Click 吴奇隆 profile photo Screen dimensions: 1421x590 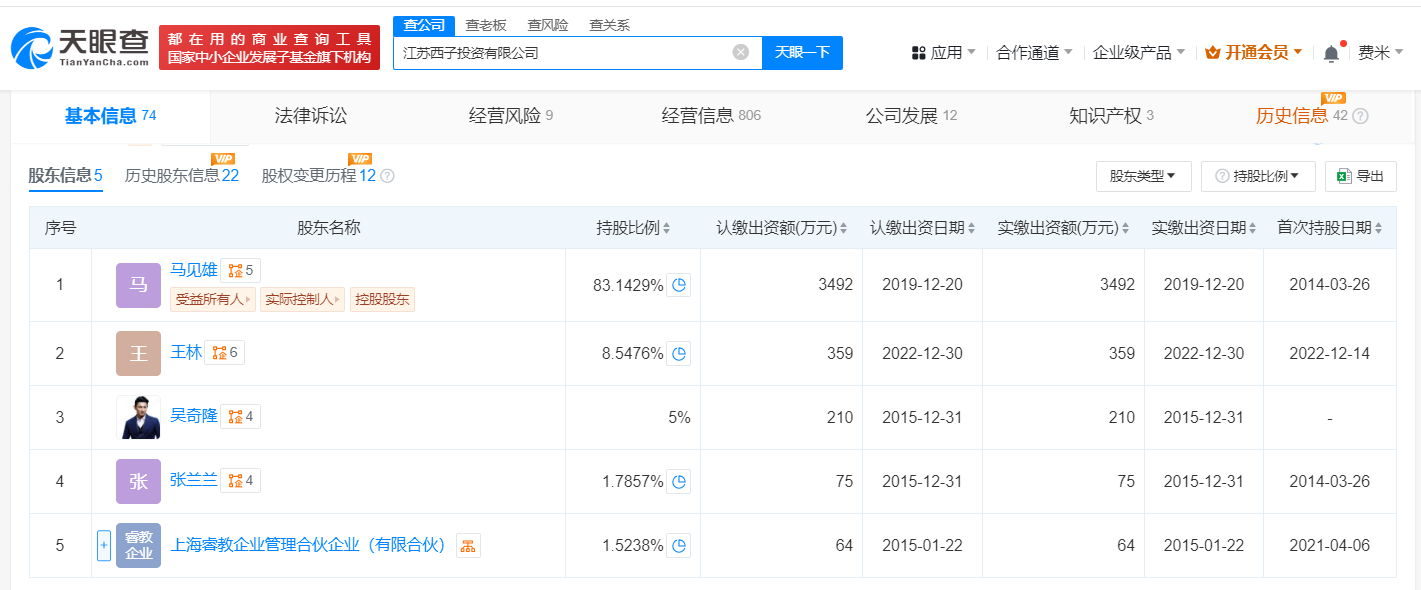coord(138,417)
